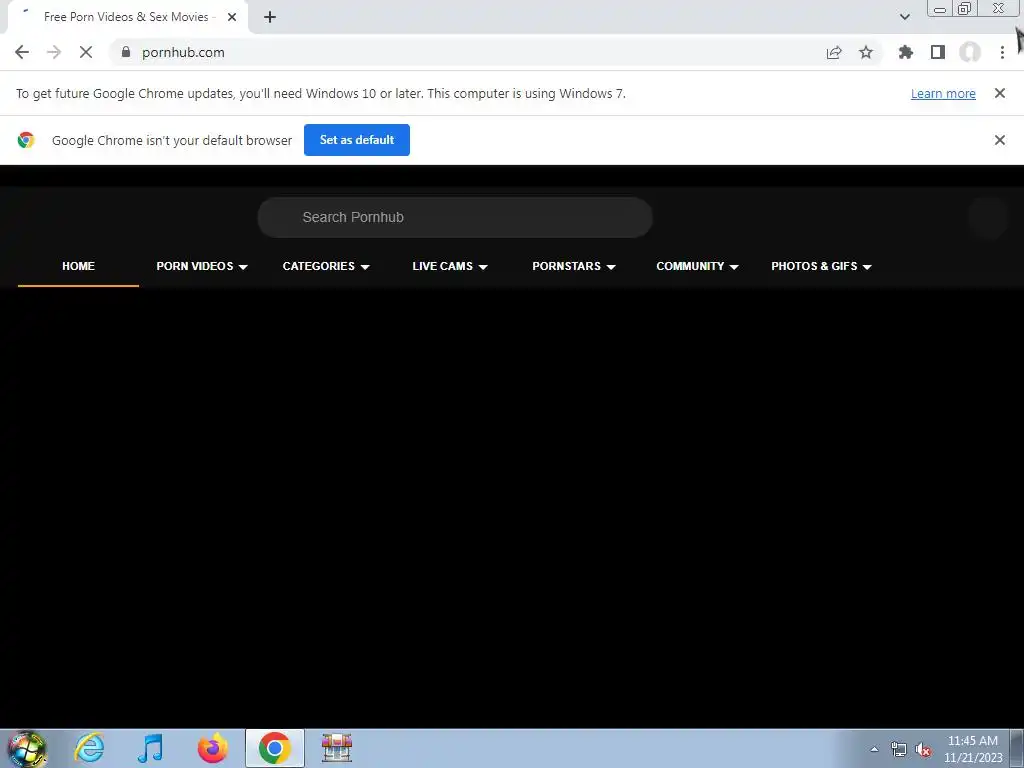Launch Internet Explorer from taskbar

89,748
